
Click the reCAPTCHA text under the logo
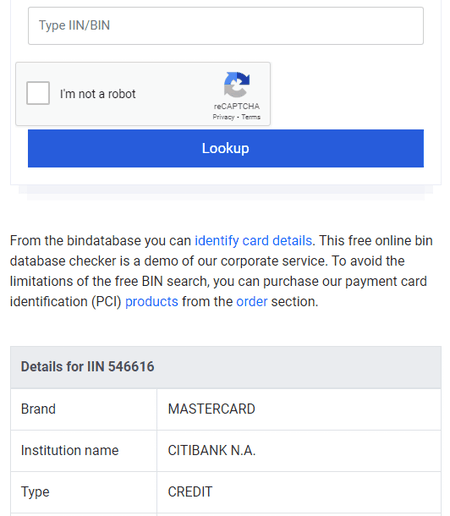tap(237, 106)
